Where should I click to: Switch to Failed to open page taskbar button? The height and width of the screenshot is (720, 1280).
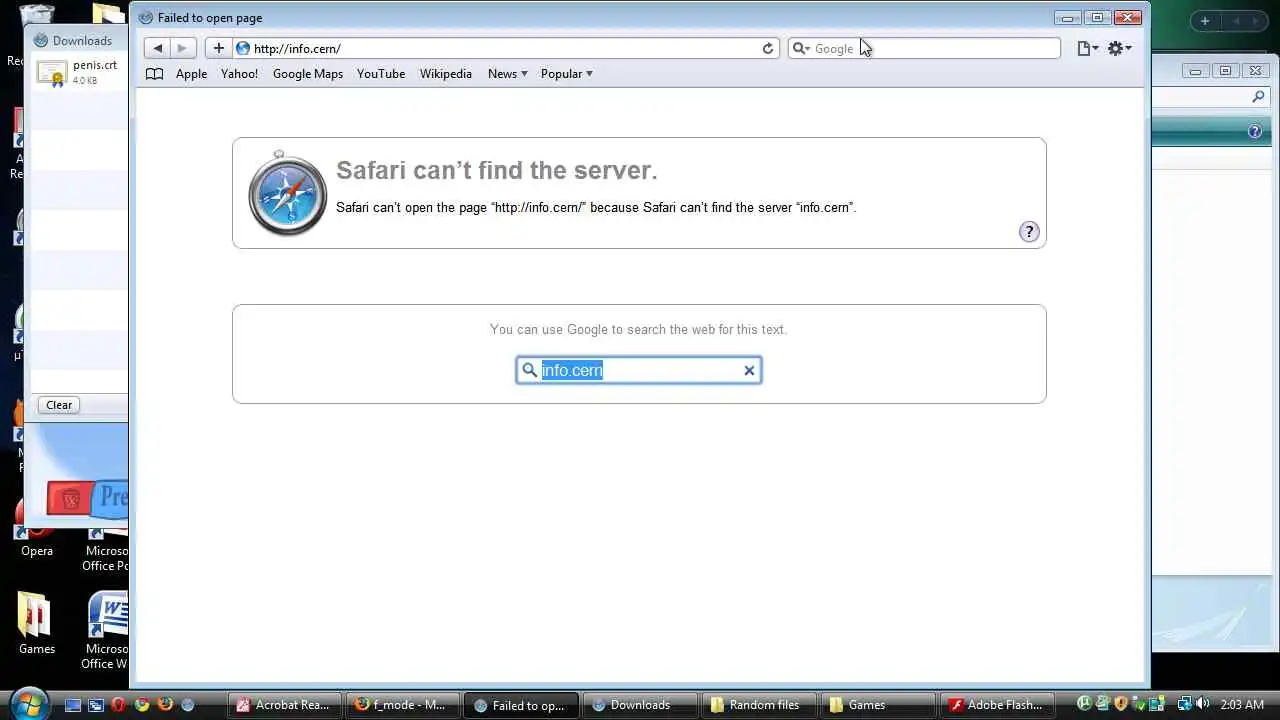[x=521, y=705]
